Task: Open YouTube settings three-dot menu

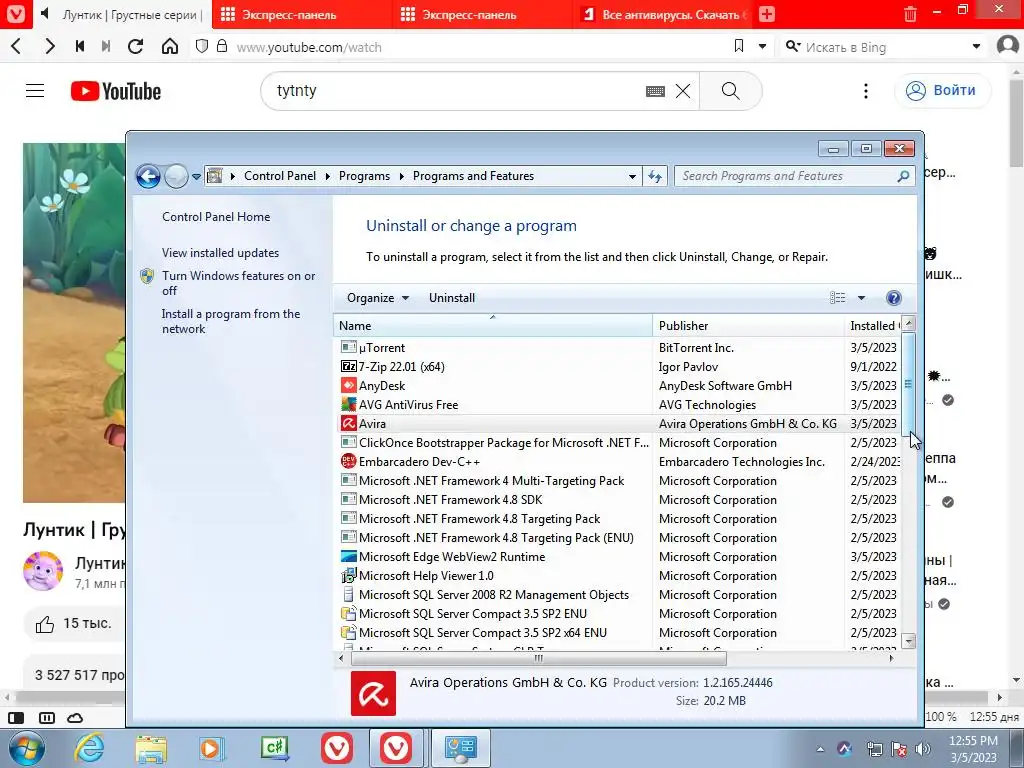Action: click(866, 91)
